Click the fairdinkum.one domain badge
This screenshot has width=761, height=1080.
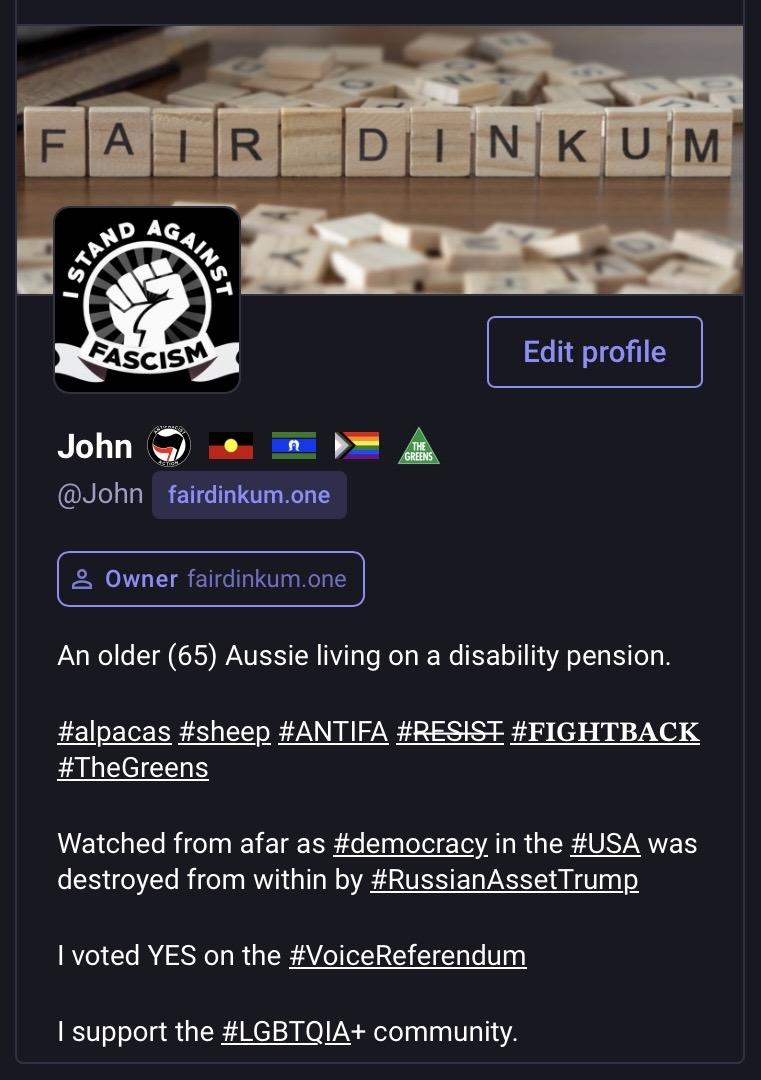click(249, 495)
